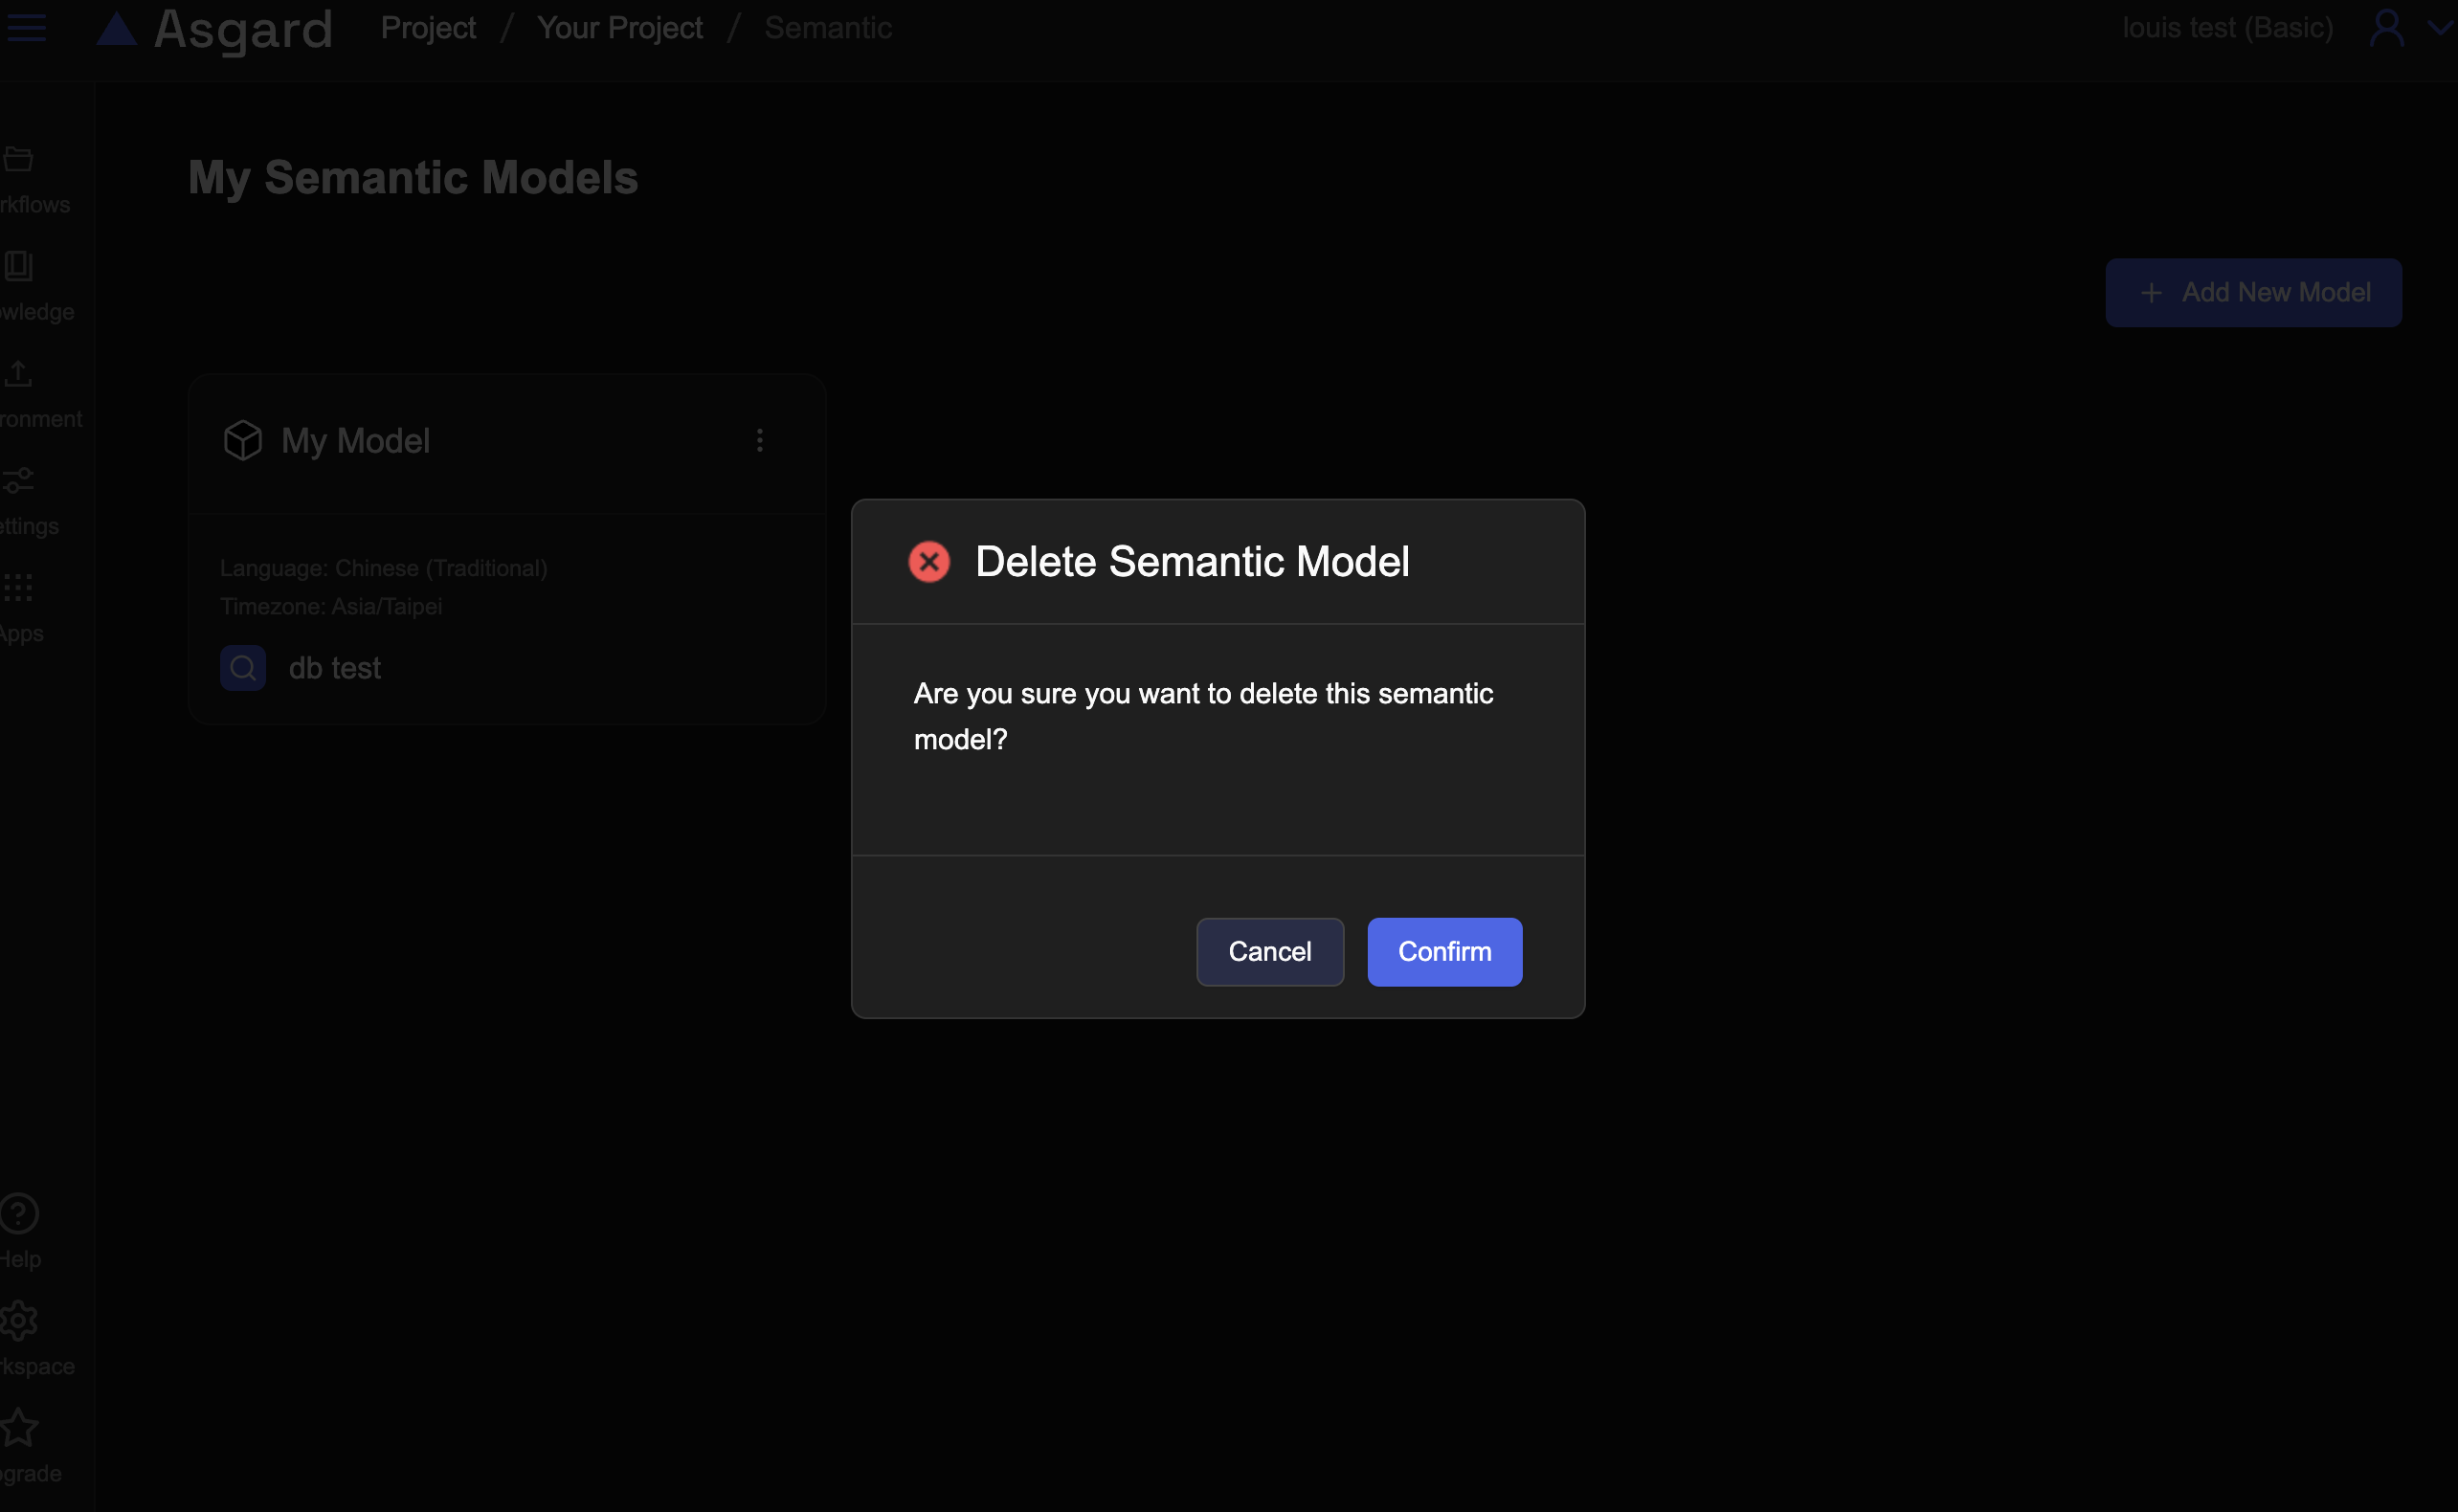Open the Settings sliders sidebar icon

pyautogui.click(x=18, y=481)
